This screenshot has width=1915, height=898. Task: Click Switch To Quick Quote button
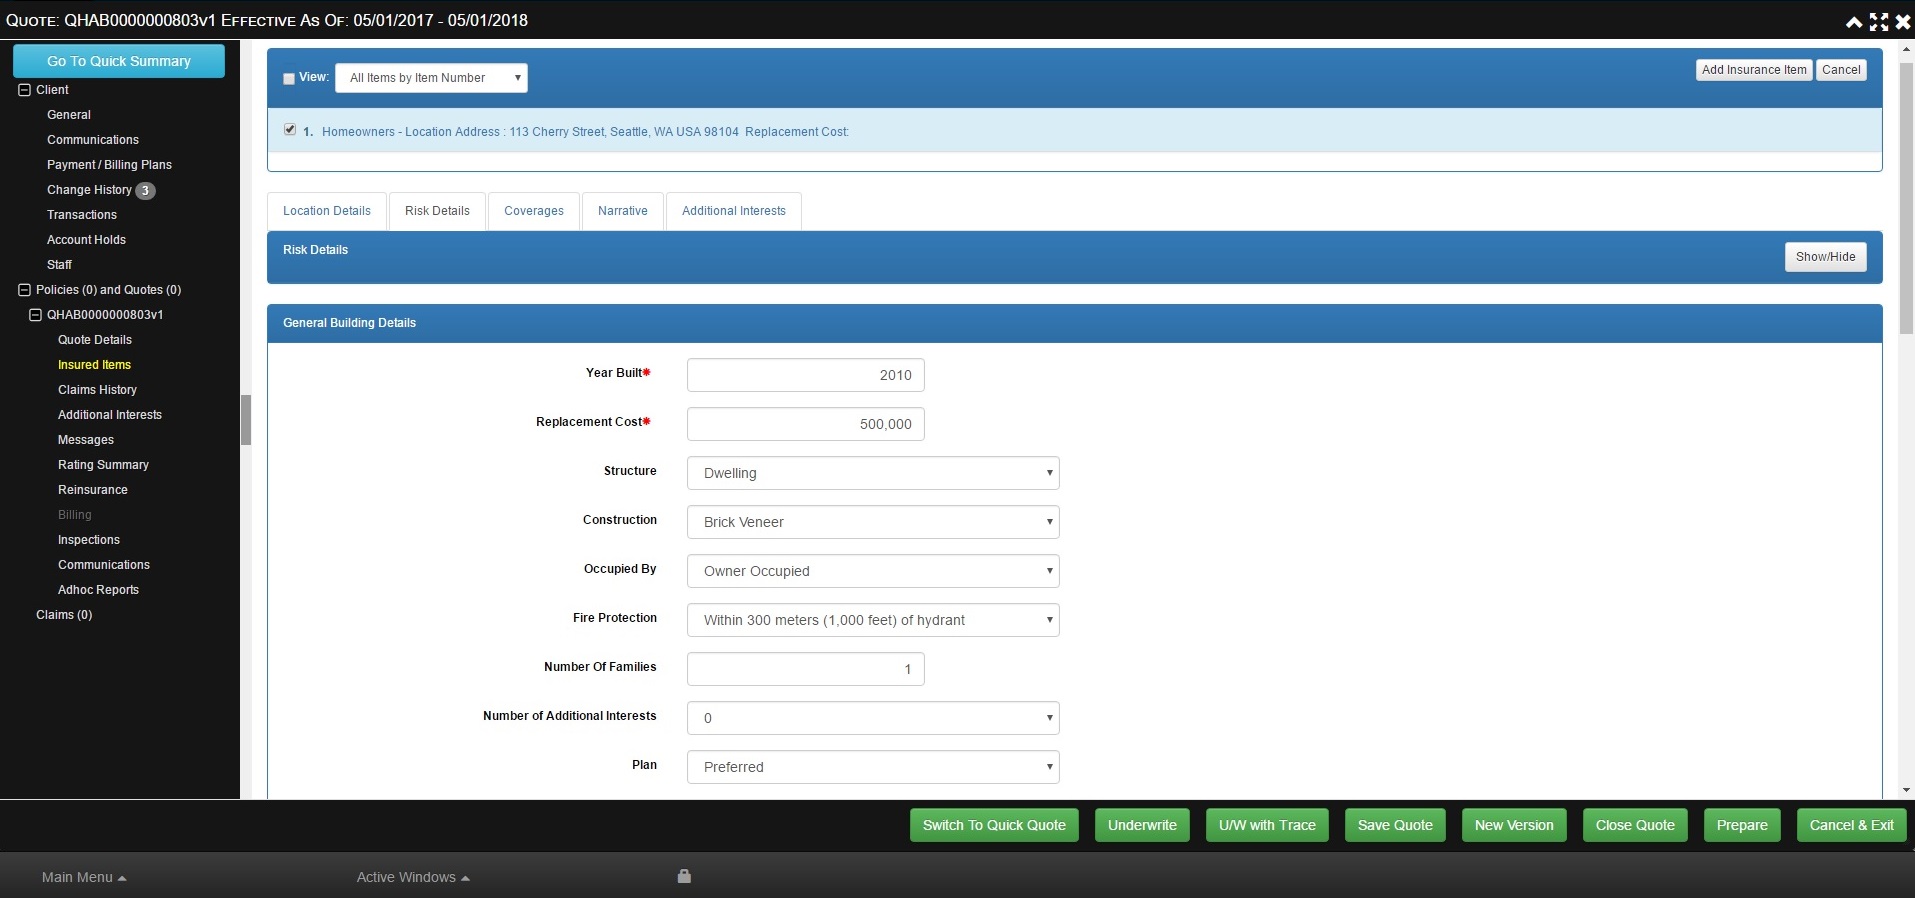[994, 825]
